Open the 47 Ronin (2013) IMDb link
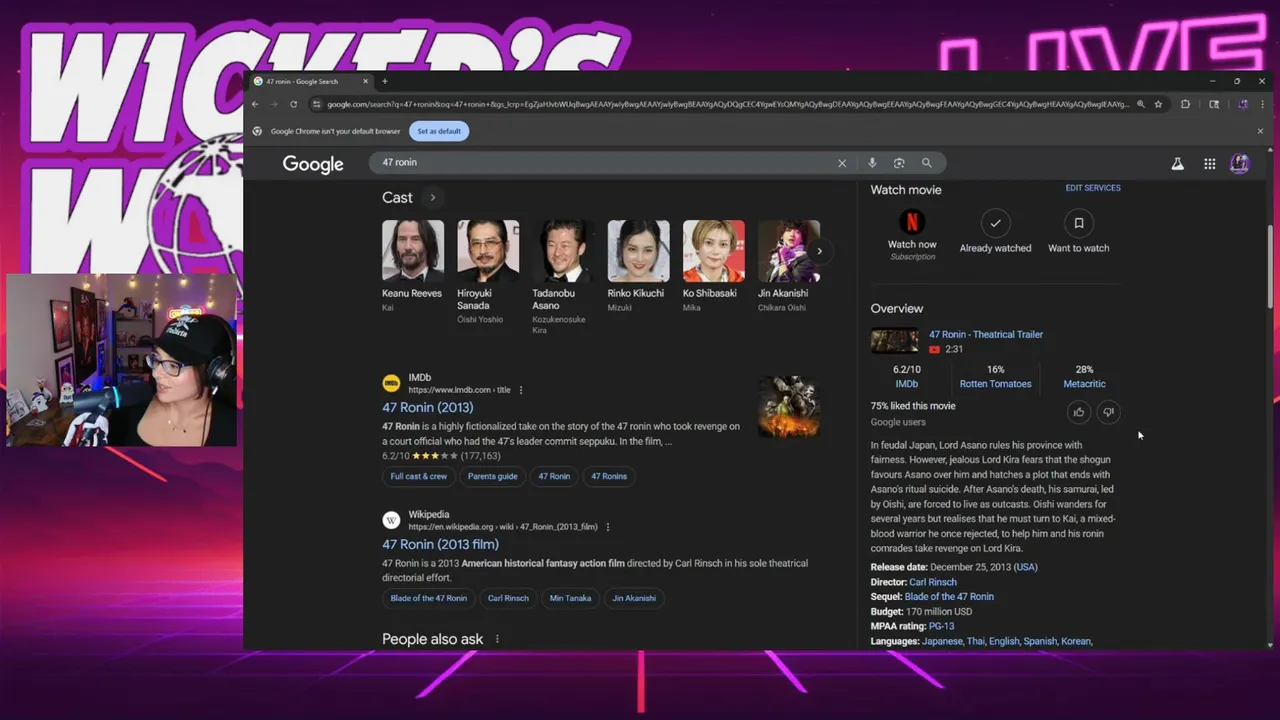Image resolution: width=1280 pixels, height=720 pixels. [x=428, y=407]
